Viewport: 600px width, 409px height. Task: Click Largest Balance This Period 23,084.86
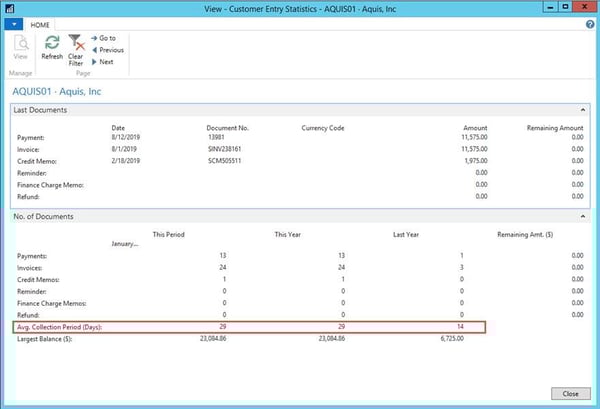tap(213, 338)
